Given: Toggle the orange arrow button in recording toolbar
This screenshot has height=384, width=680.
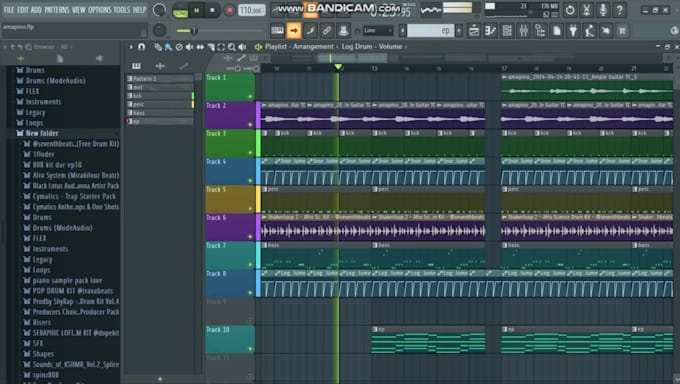Looking at the screenshot, I should tap(294, 30).
